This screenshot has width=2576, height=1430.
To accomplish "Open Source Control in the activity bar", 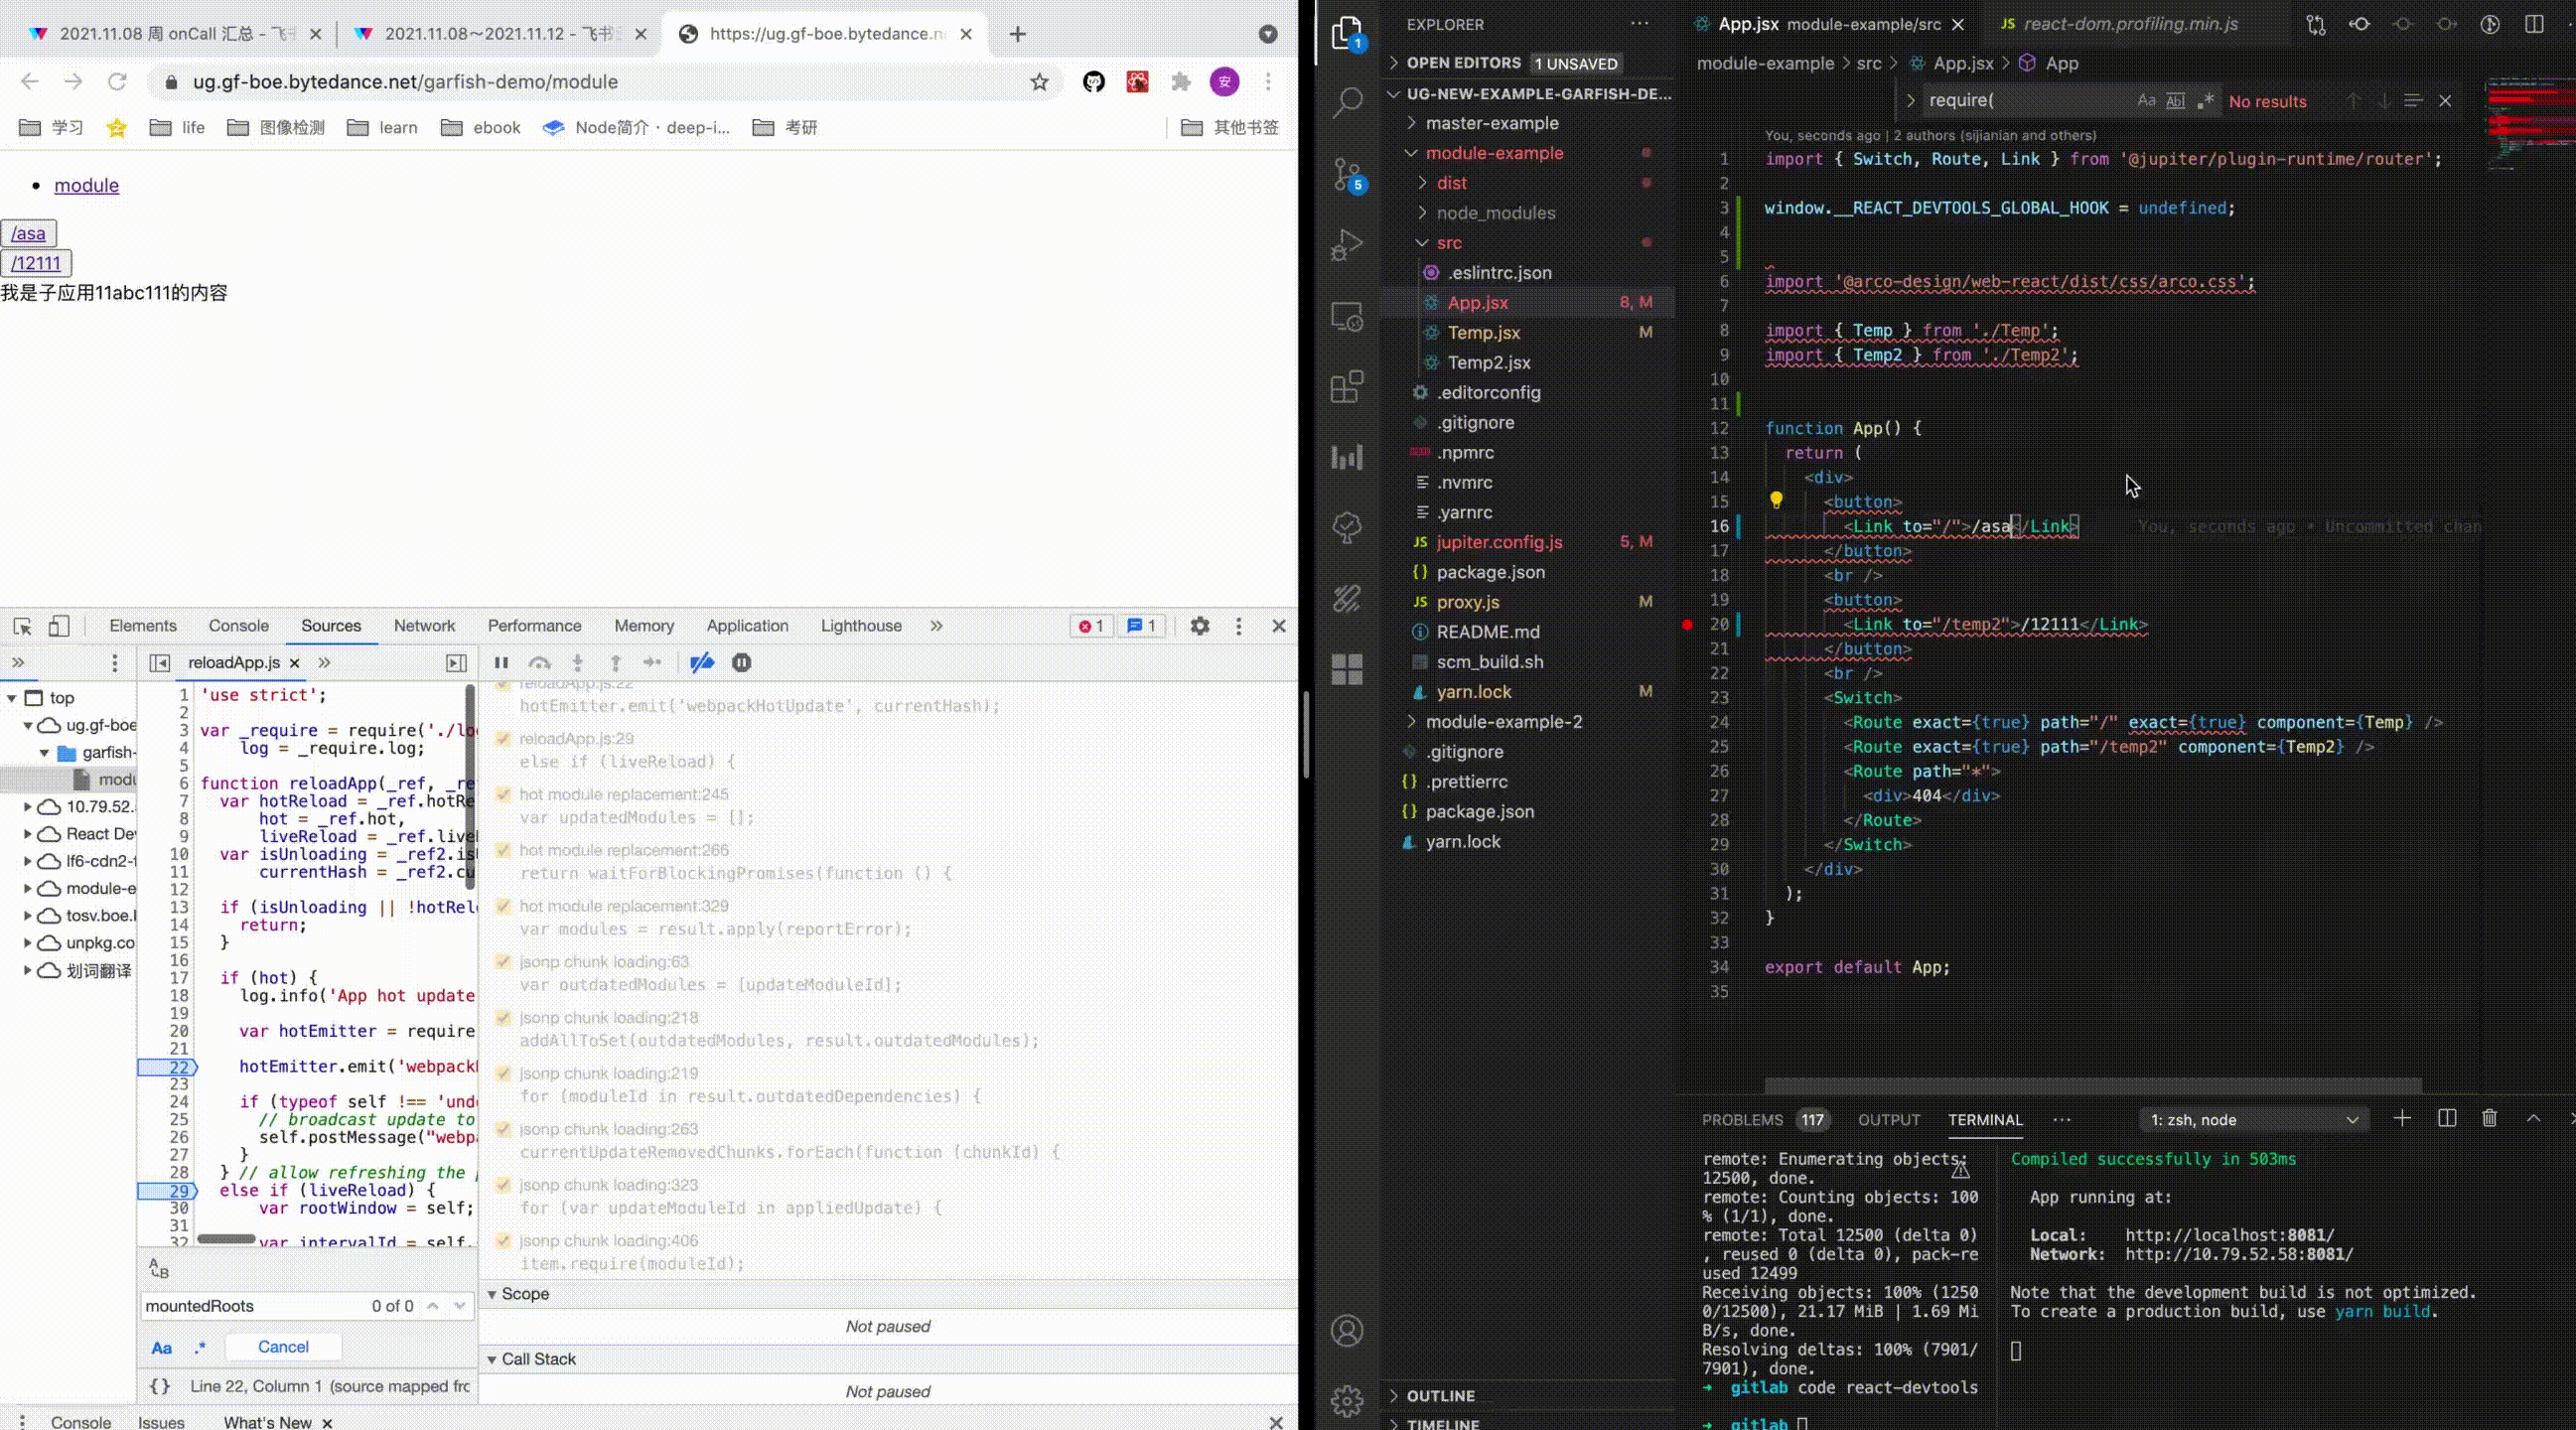I will (1347, 174).
